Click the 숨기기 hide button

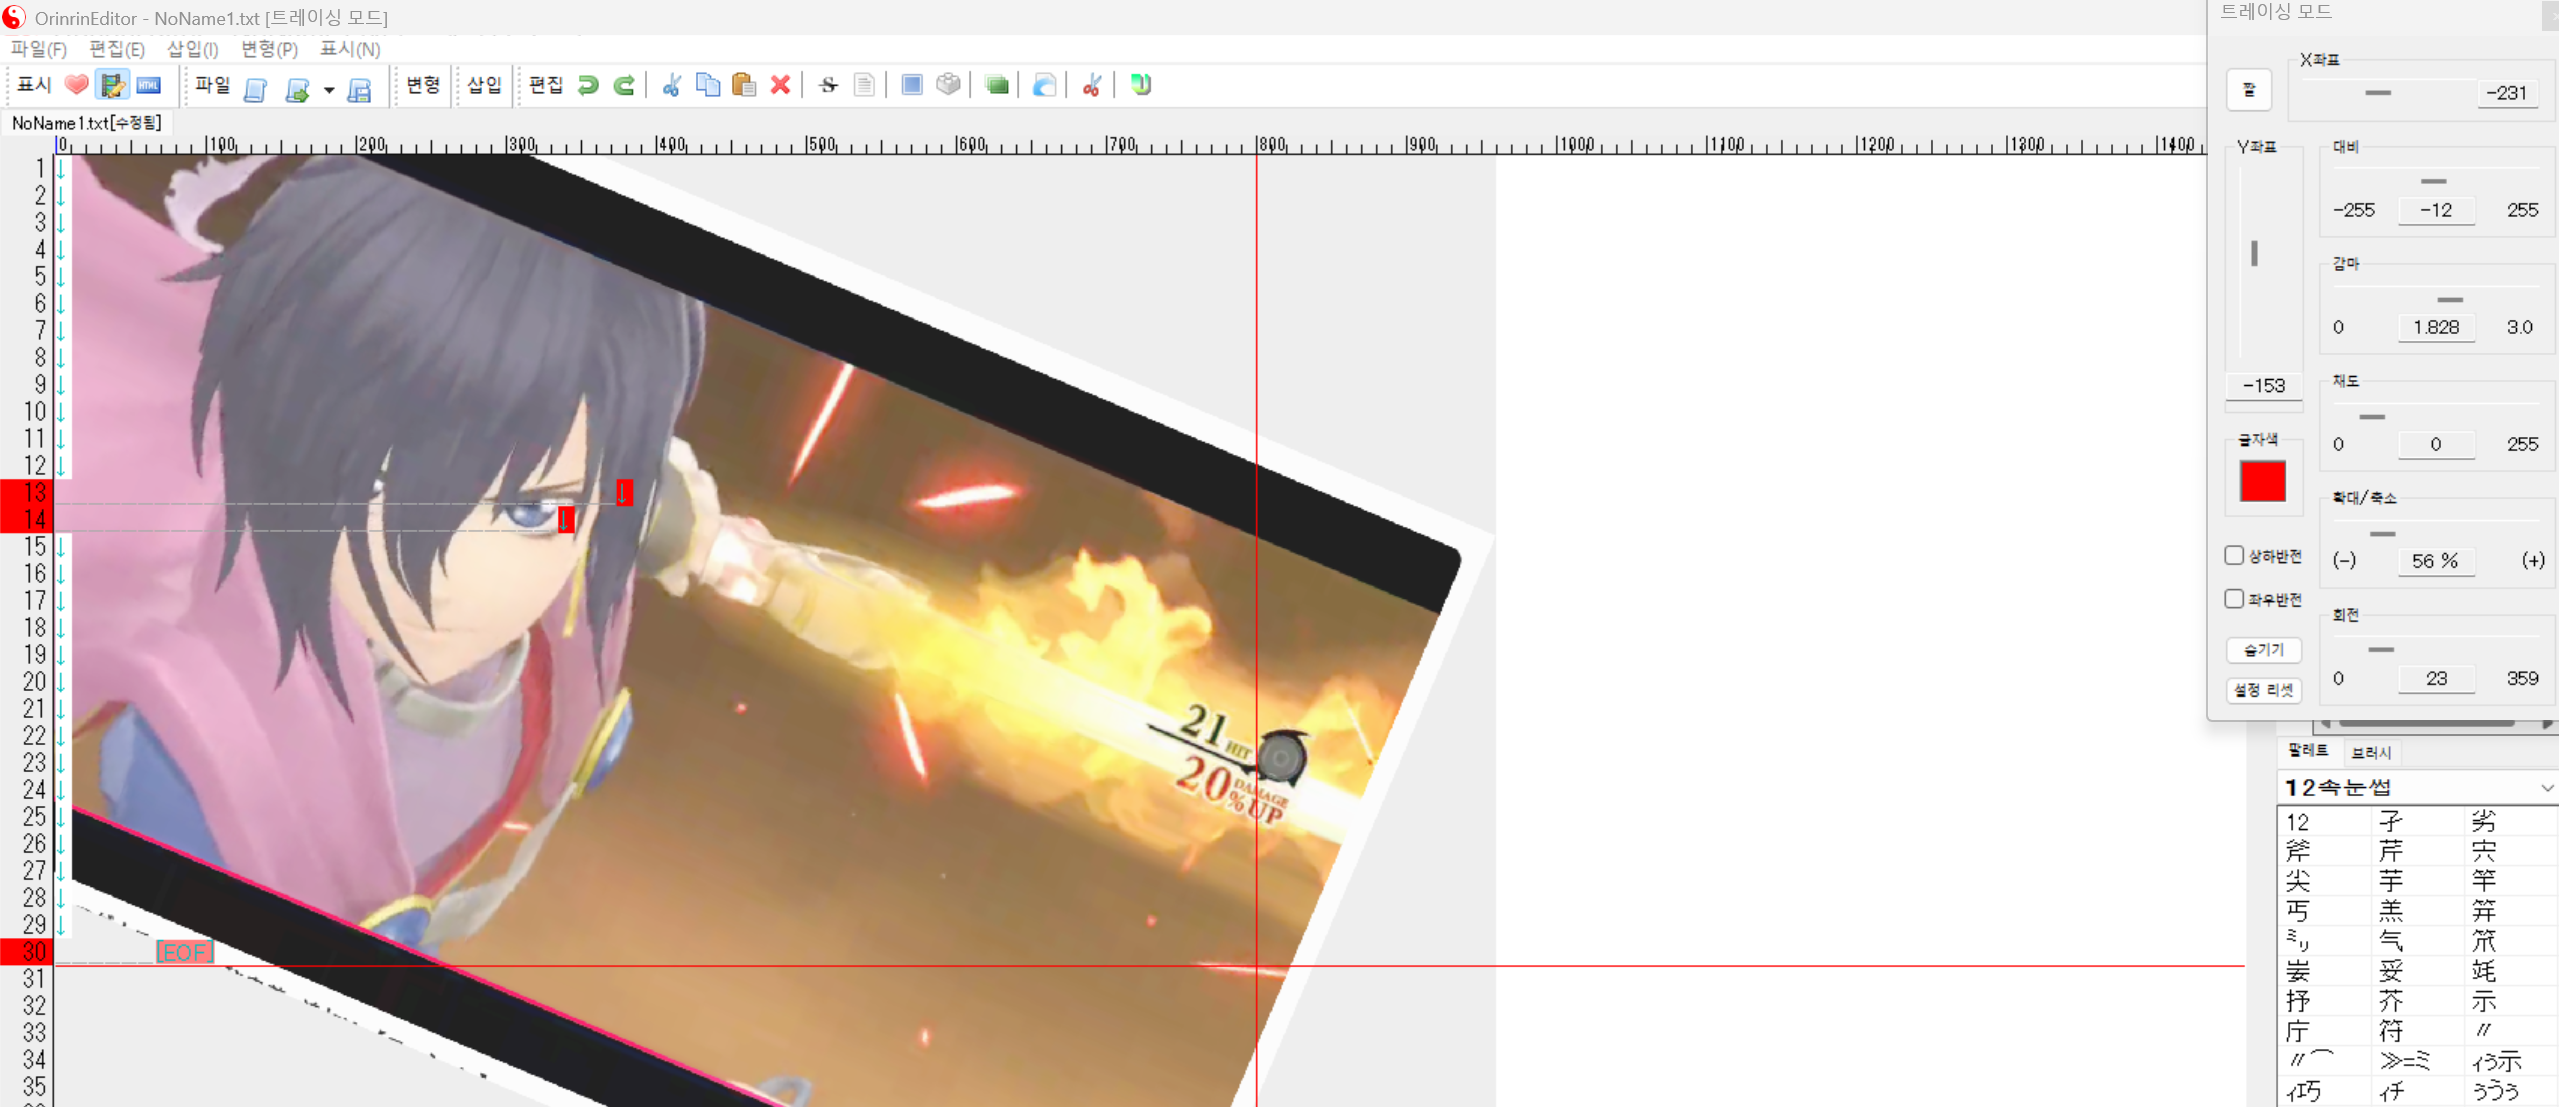click(2263, 650)
